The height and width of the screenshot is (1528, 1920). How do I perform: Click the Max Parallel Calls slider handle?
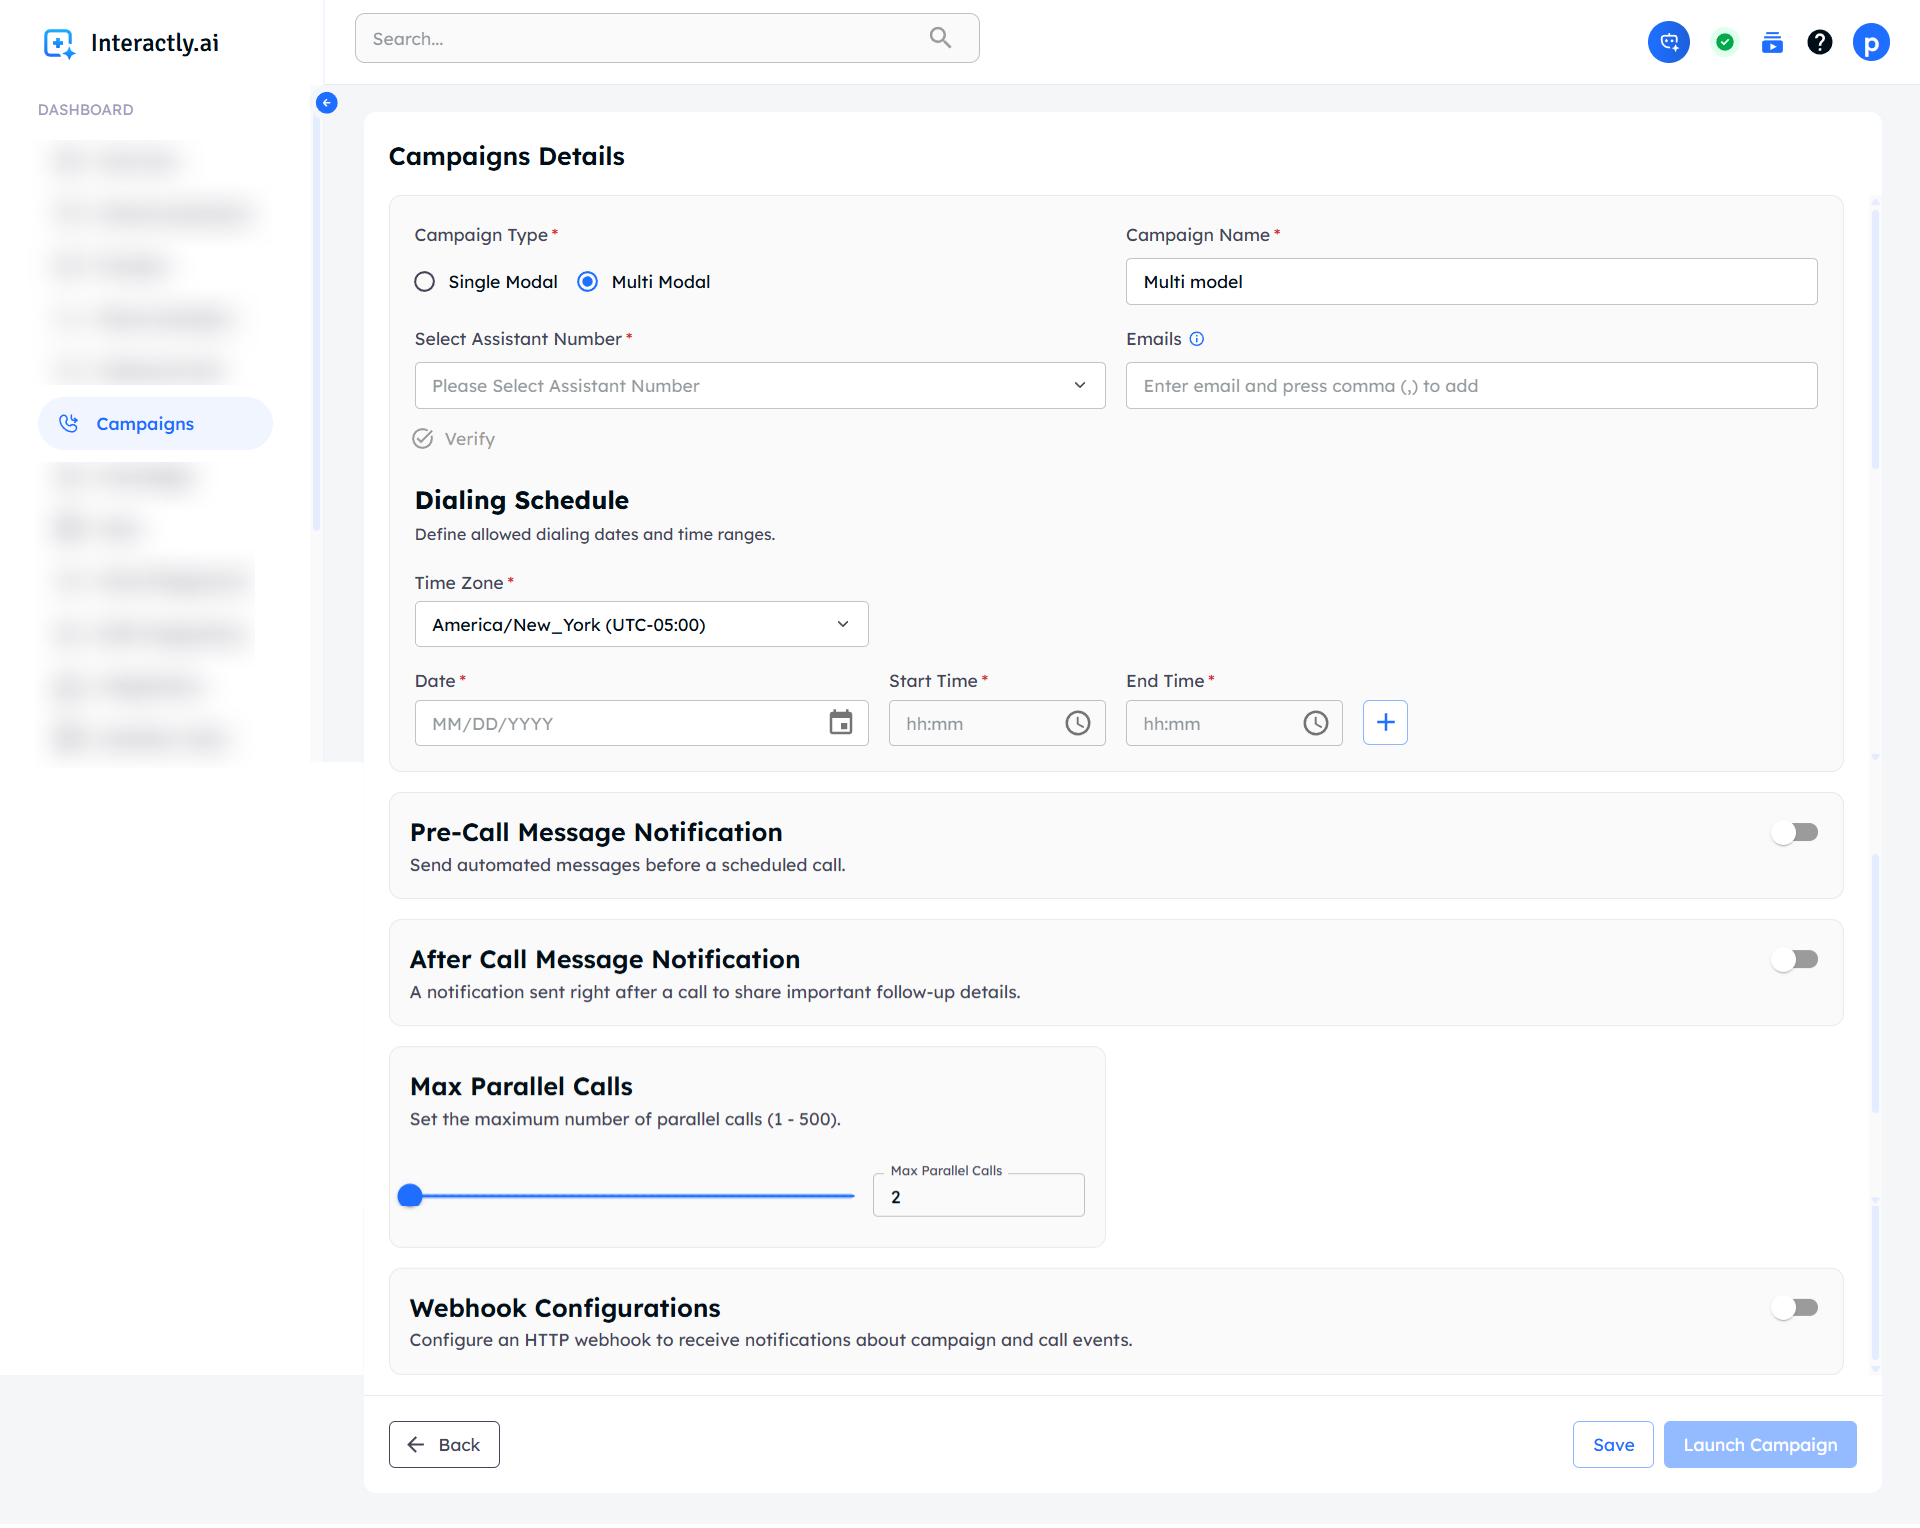coord(410,1196)
